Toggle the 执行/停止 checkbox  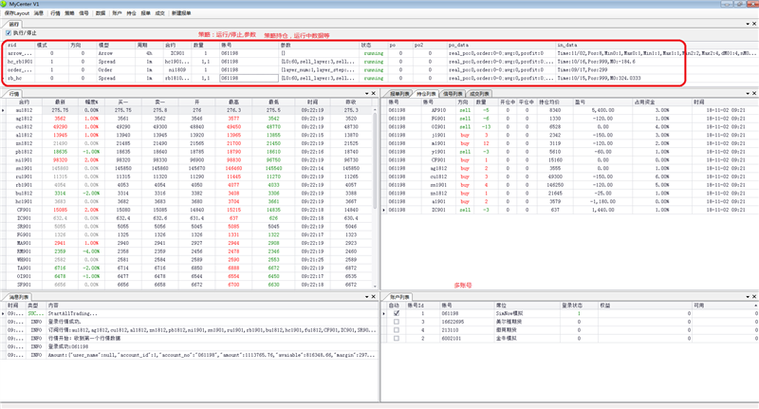pos(9,33)
